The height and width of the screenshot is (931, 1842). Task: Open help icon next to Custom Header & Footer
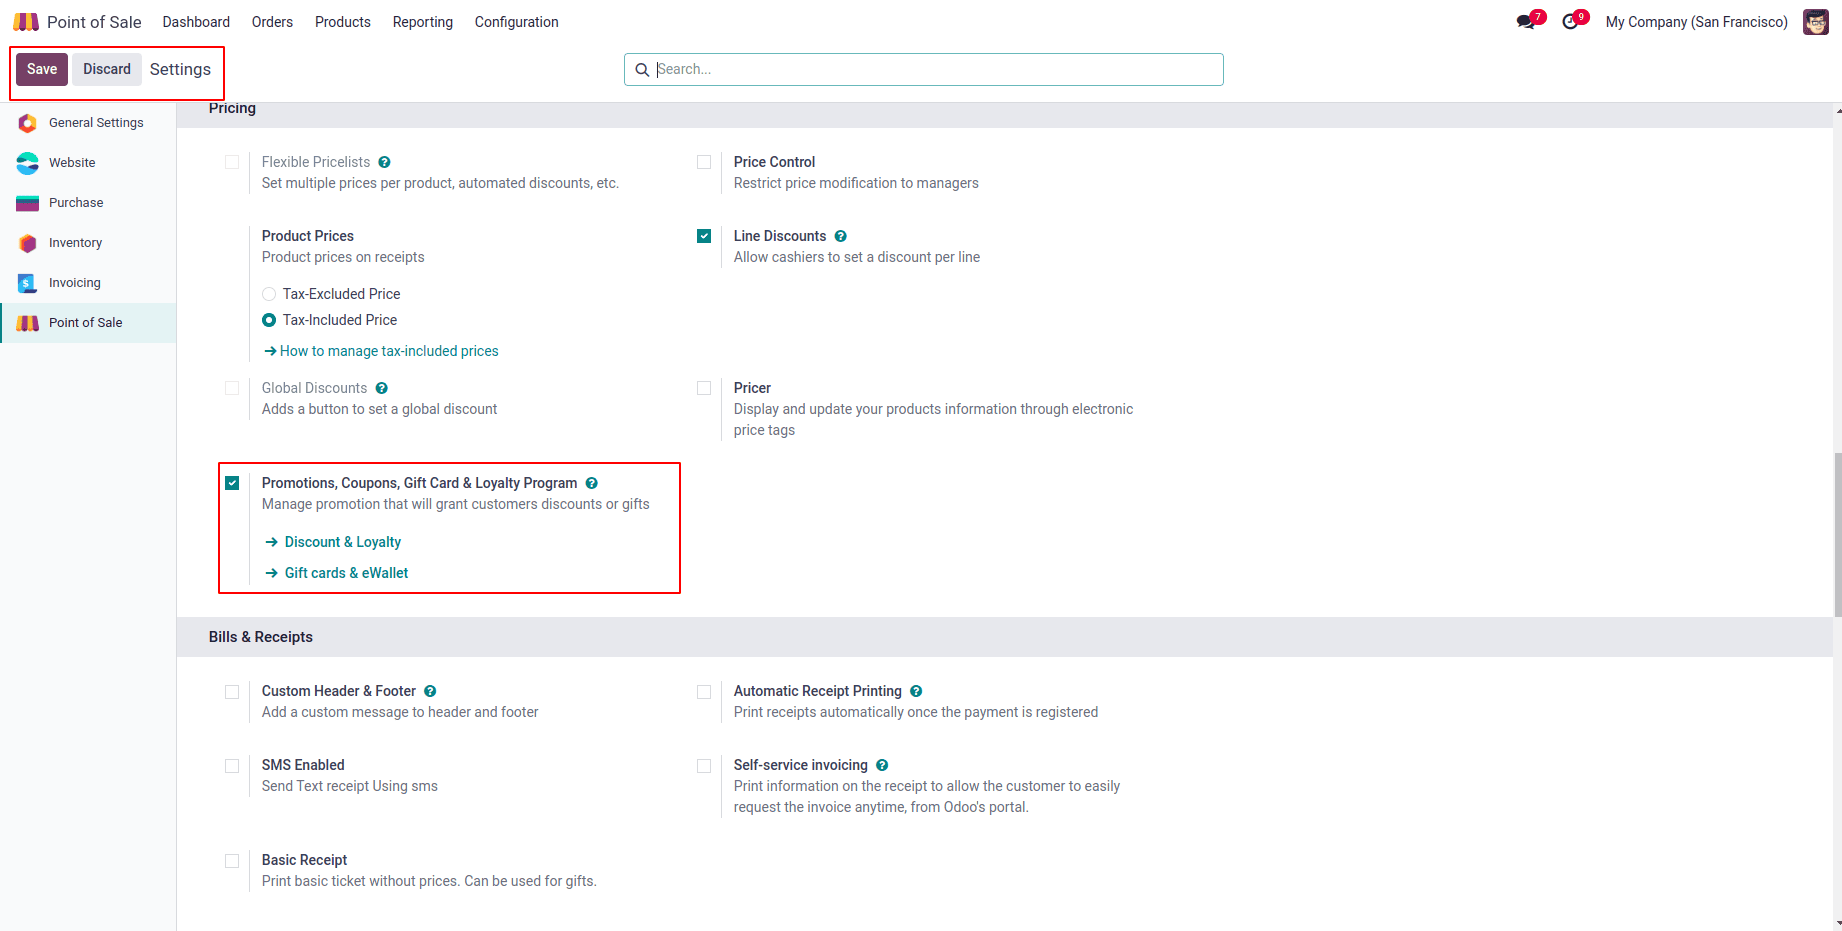[x=430, y=691]
